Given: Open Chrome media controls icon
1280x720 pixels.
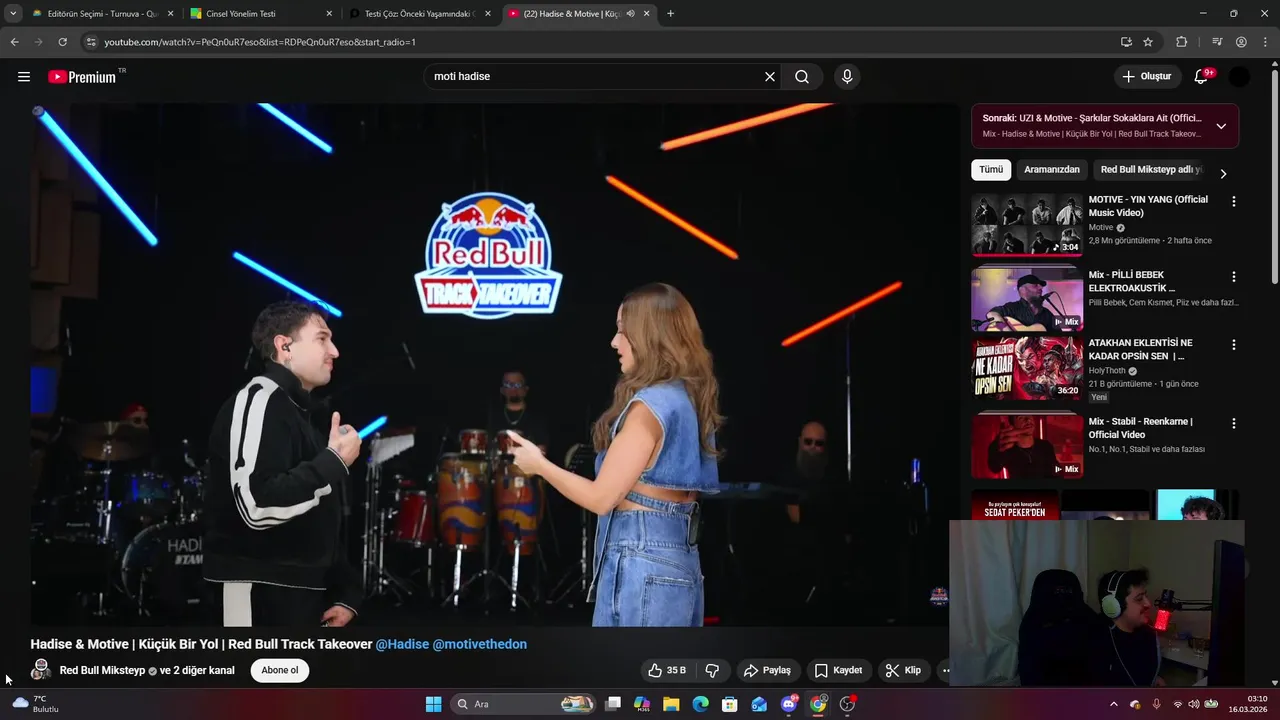Looking at the screenshot, I should (x=1217, y=42).
